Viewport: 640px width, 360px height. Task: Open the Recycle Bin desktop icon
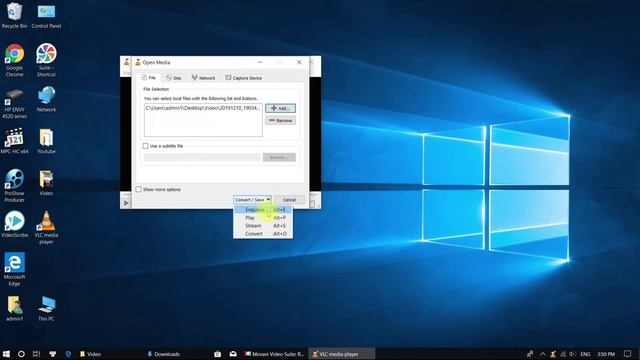(14, 15)
